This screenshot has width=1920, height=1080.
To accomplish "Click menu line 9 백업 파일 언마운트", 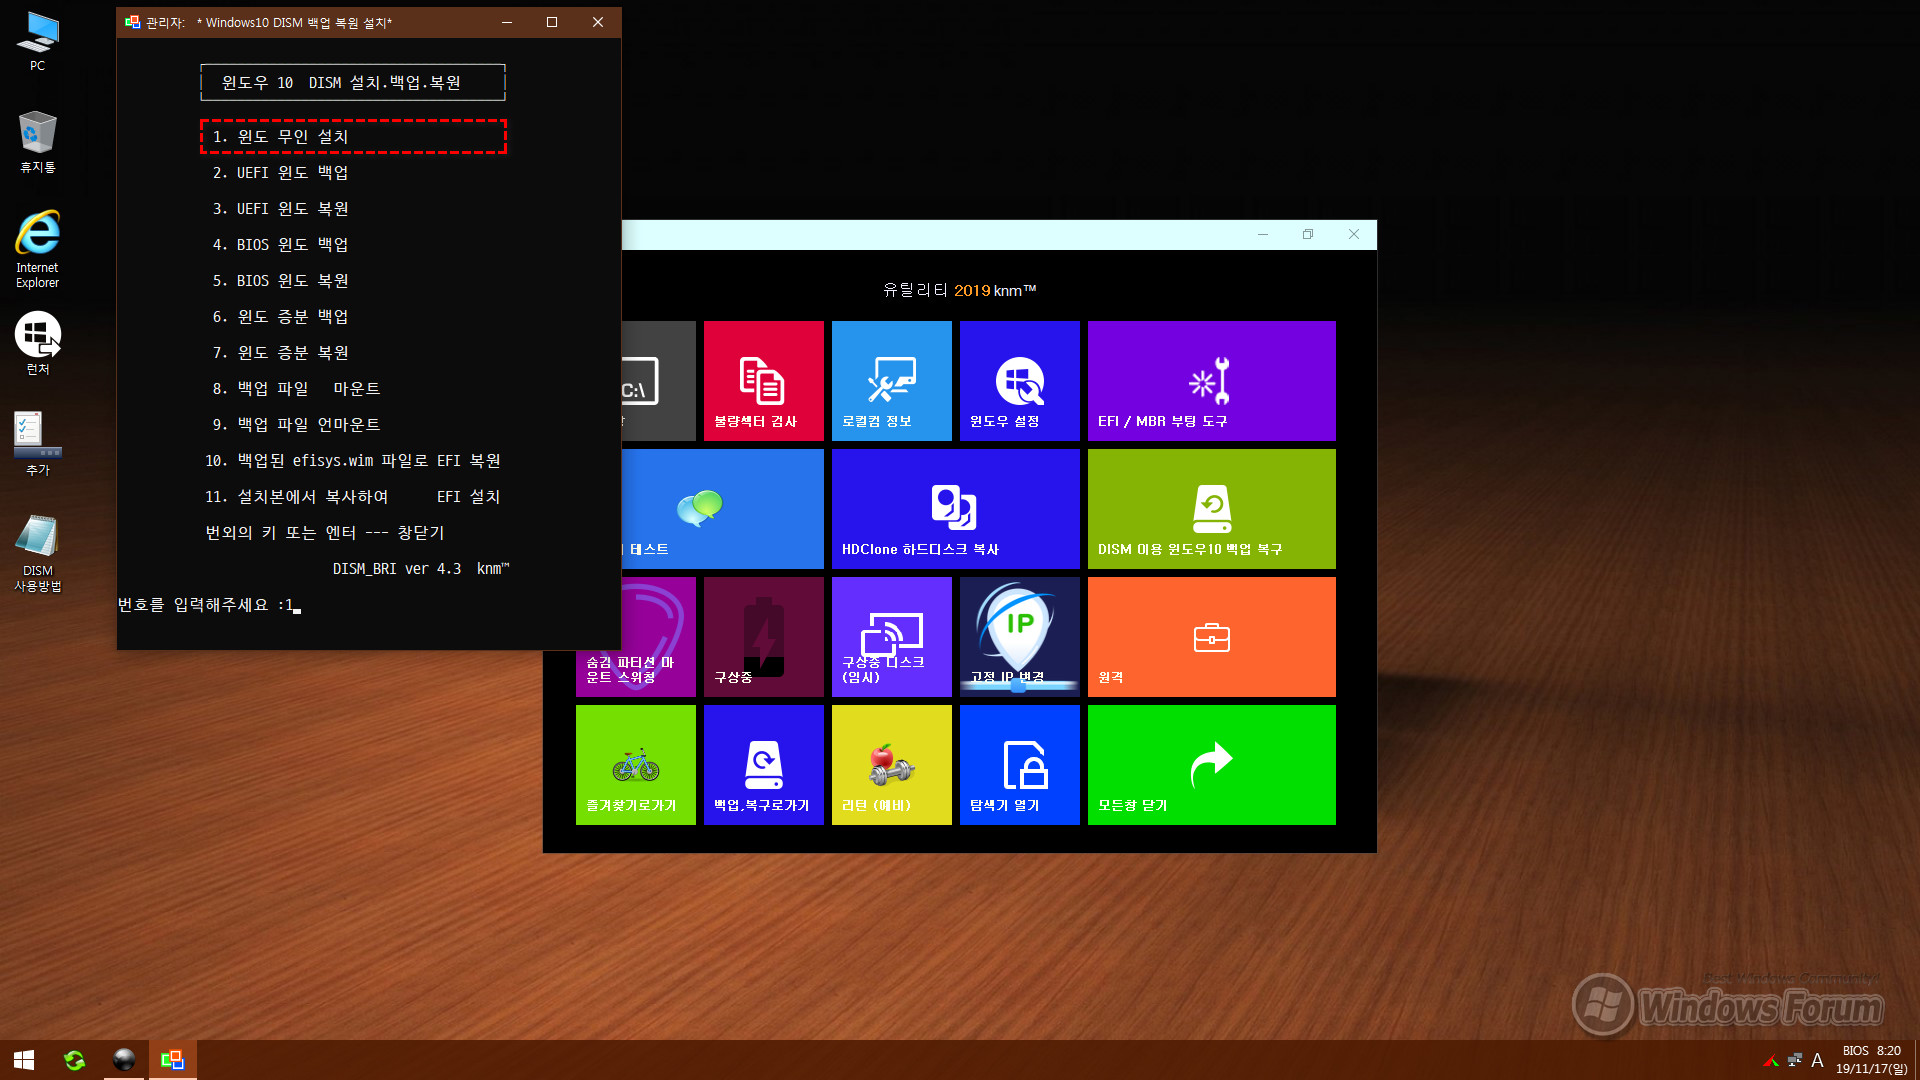I will pyautogui.click(x=296, y=425).
